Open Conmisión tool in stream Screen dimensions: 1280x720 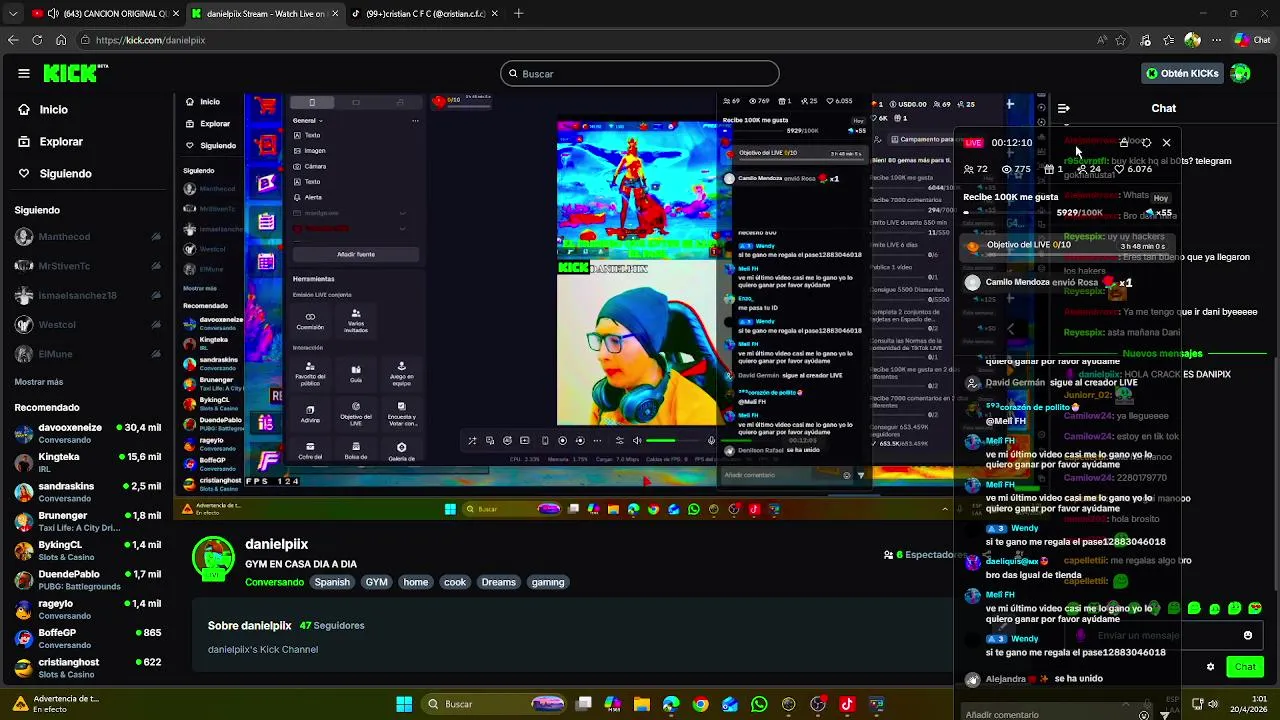[x=310, y=320]
